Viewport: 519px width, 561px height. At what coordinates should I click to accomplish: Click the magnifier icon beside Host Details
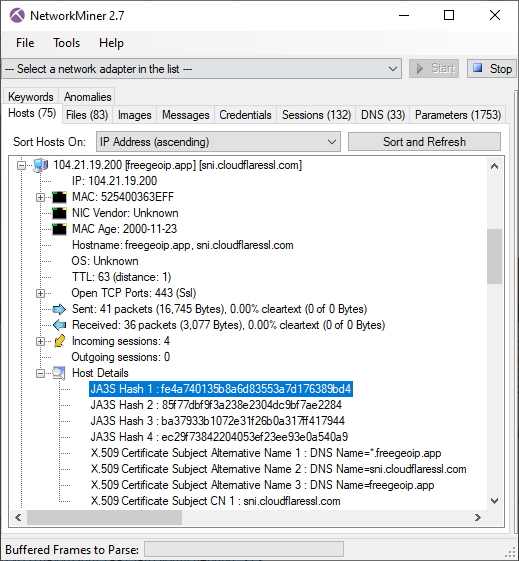pos(59,373)
